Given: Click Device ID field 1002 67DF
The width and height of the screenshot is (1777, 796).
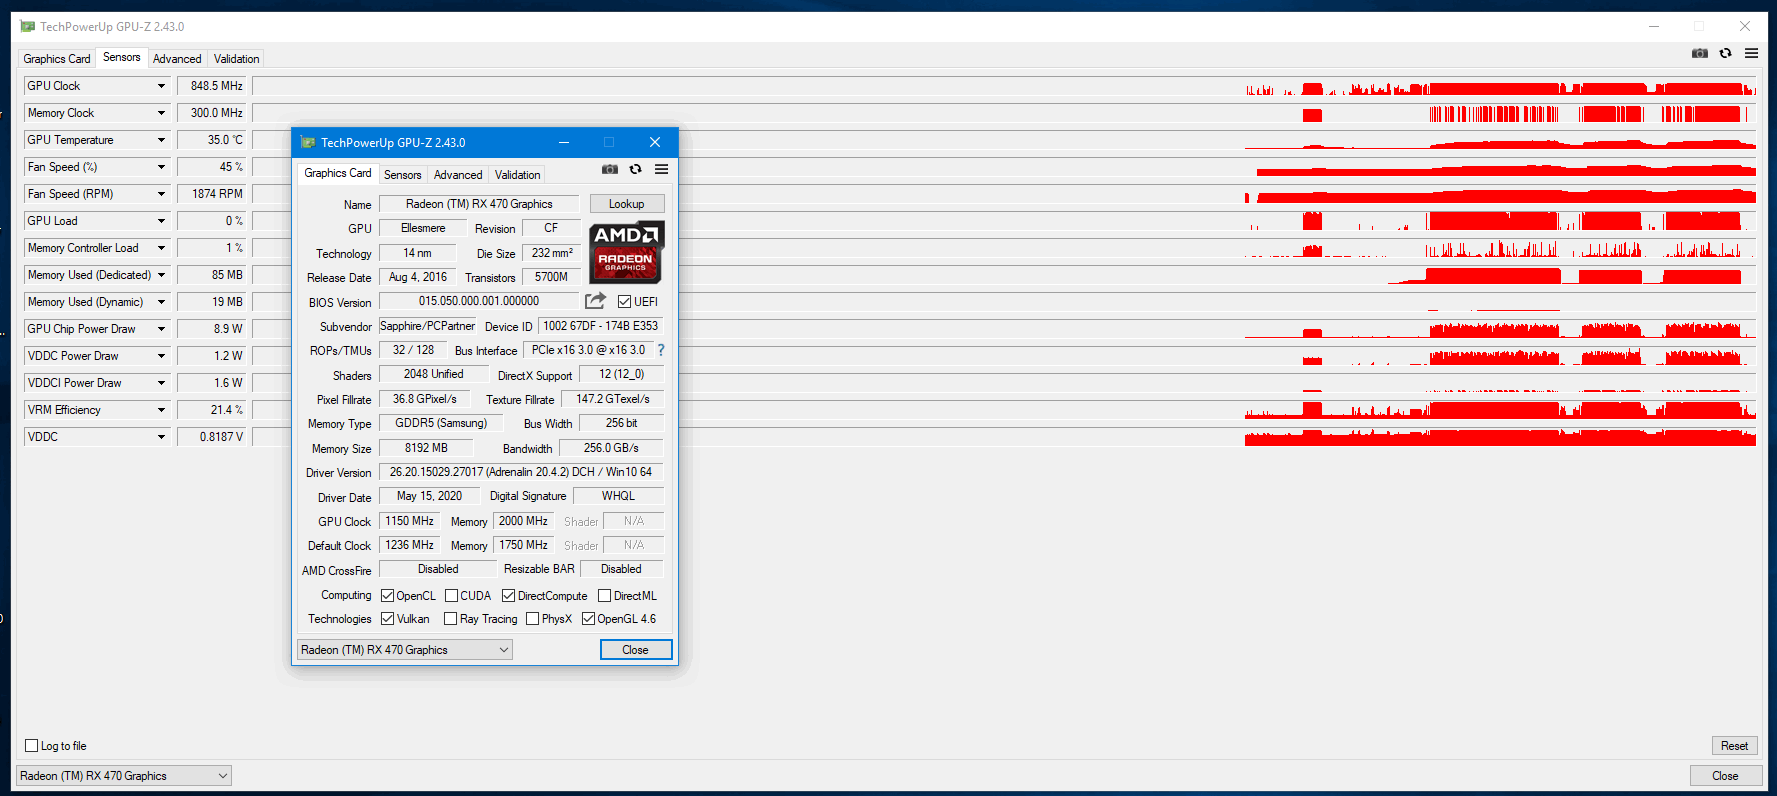Looking at the screenshot, I should coord(601,326).
